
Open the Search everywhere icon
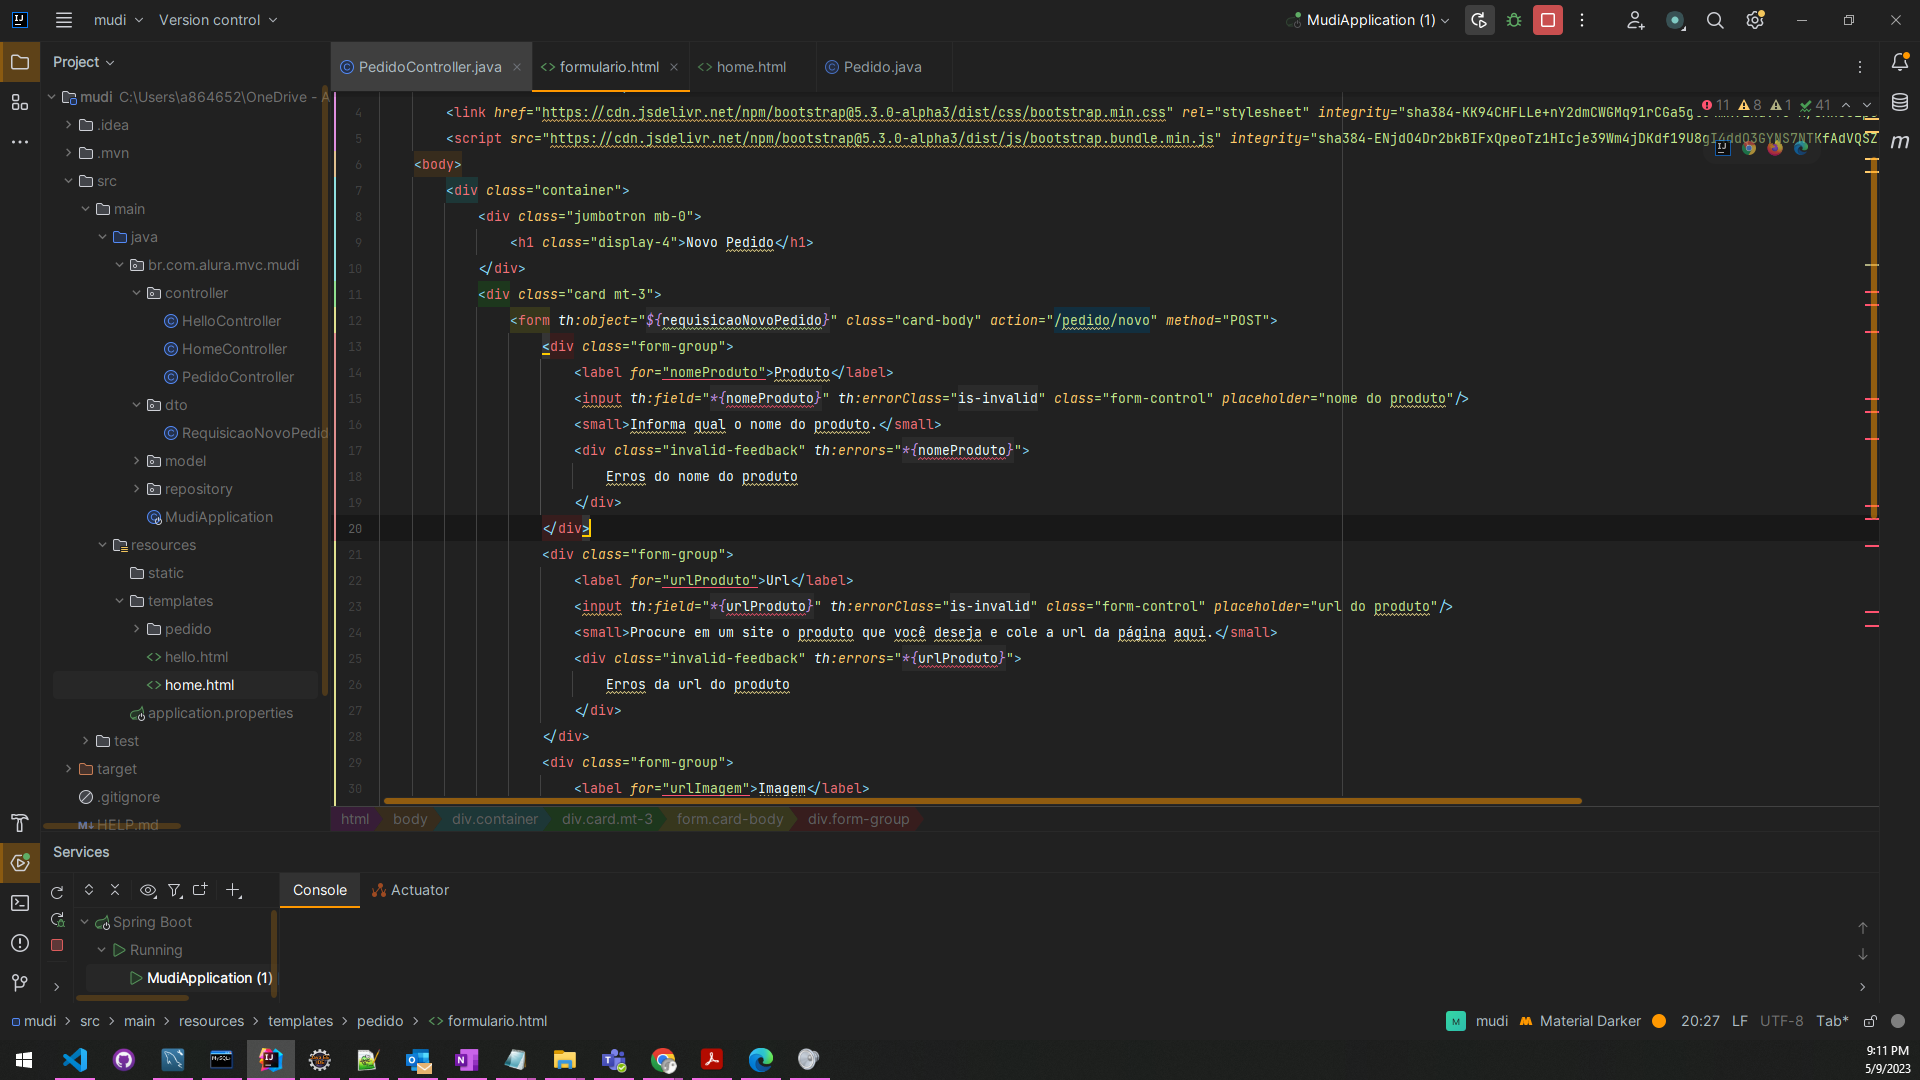[1716, 20]
